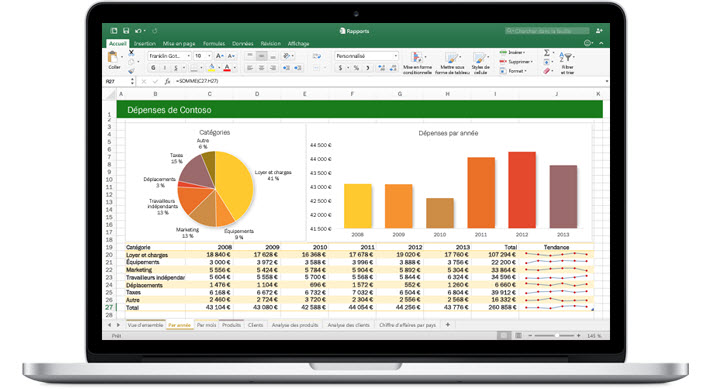Click the share person-plus icon
Image resolution: width=713 pixels, height=389 pixels.
[x=599, y=31]
